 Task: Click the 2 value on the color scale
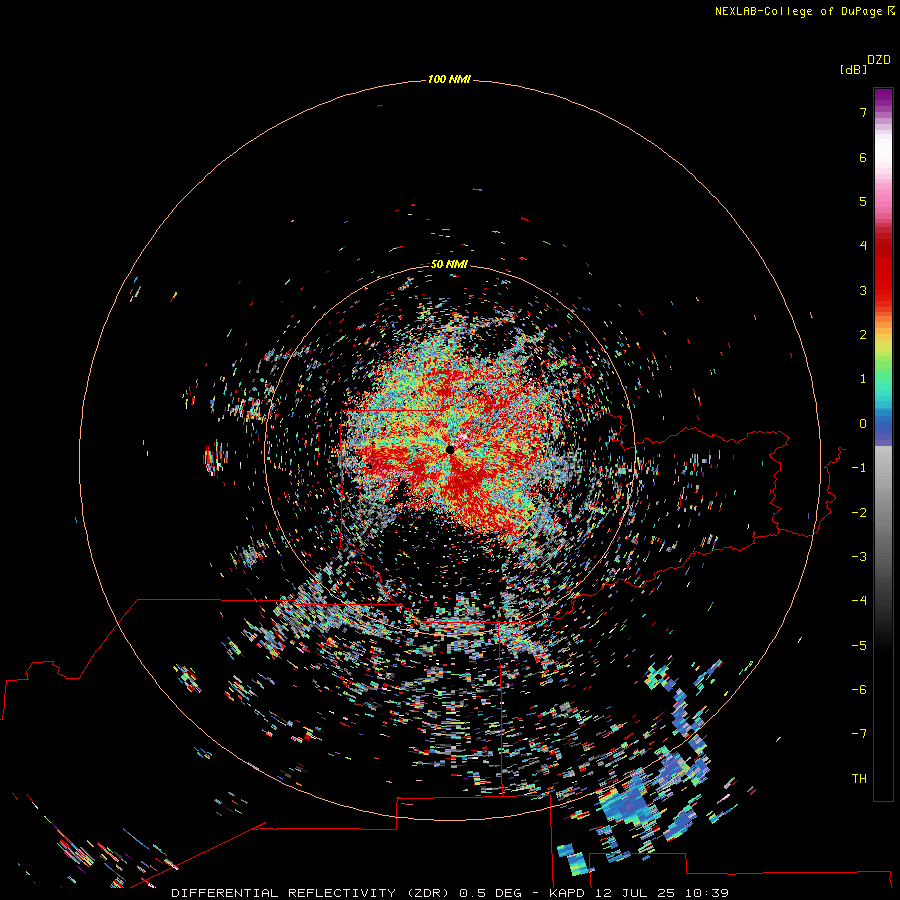point(863,335)
